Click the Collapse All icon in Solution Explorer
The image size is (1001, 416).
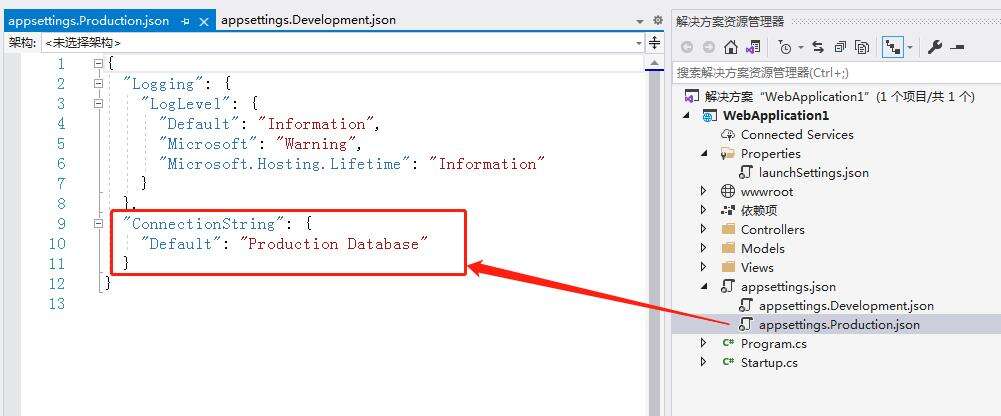(x=840, y=47)
